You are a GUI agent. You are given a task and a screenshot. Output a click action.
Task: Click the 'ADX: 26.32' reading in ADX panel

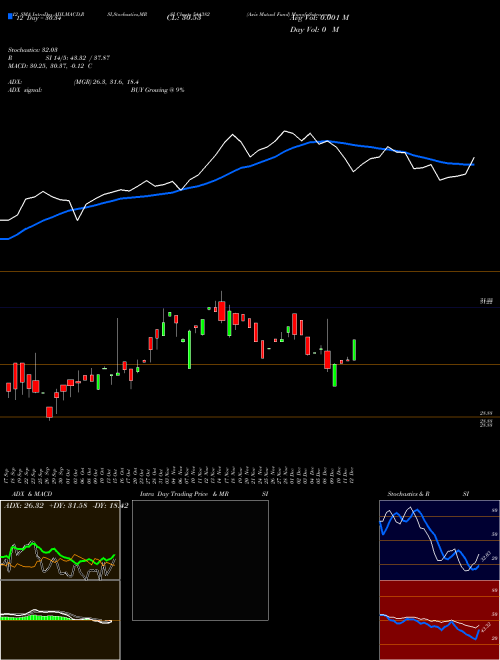(x=24, y=506)
